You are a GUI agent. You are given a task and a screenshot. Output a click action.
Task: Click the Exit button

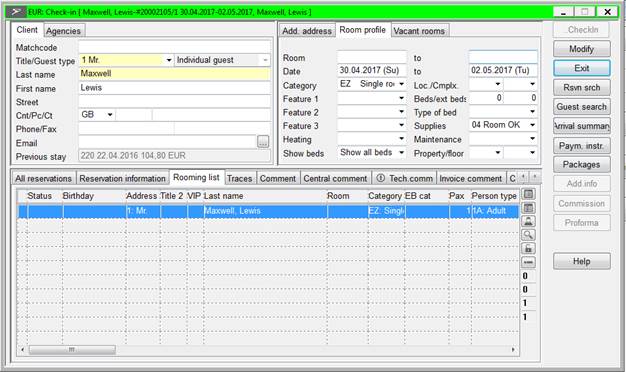582,68
